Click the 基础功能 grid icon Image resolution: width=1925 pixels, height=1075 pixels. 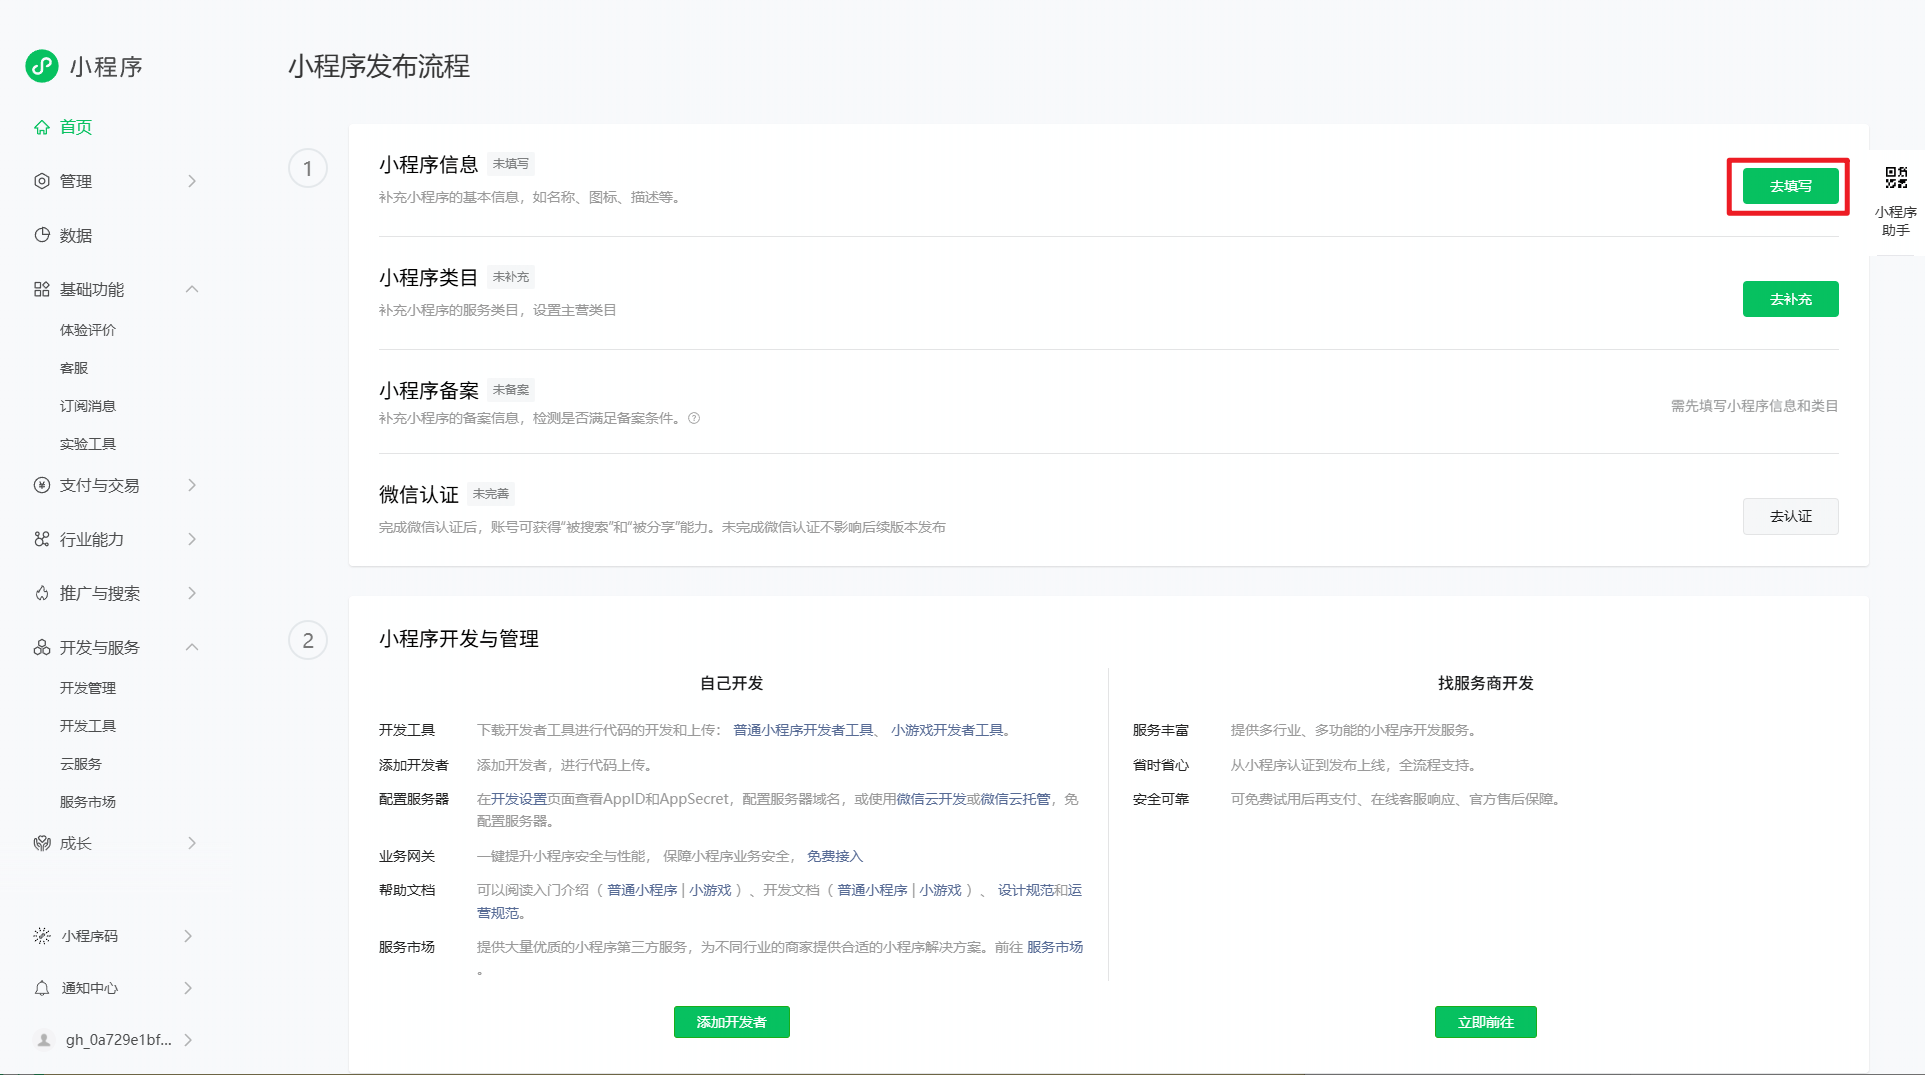[x=42, y=289]
